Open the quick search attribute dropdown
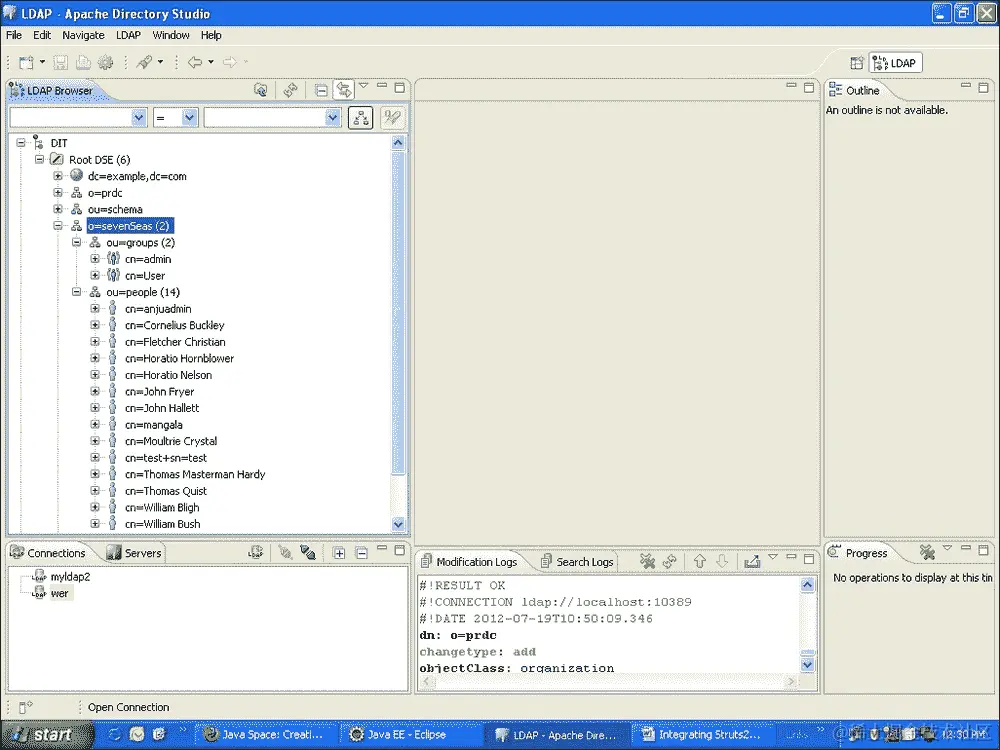Image resolution: width=1000 pixels, height=750 pixels. tap(139, 117)
